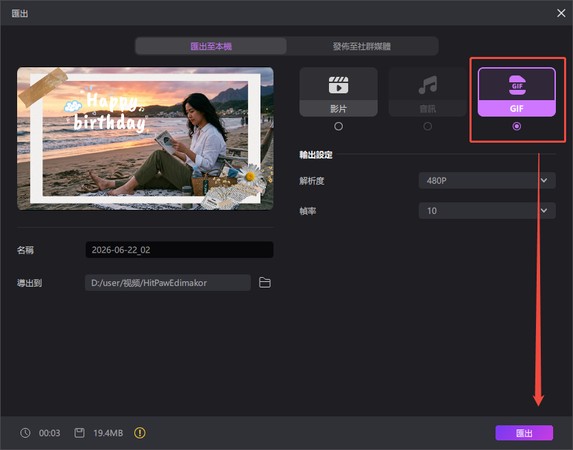Image resolution: width=573 pixels, height=450 pixels.
Task: Click the clock duration icon
Action: (x=25, y=433)
